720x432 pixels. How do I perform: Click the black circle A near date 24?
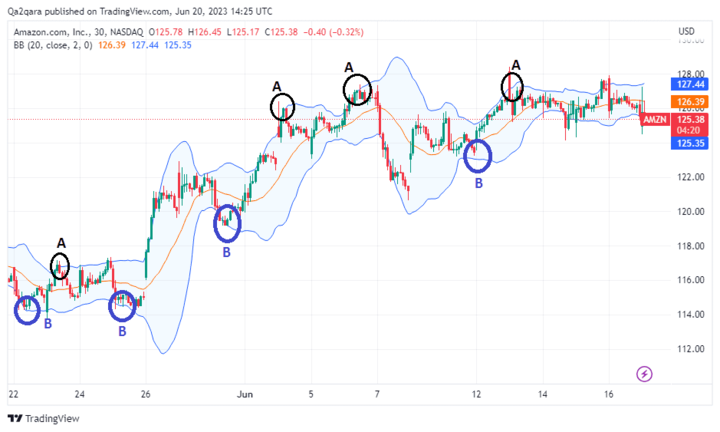60,266
